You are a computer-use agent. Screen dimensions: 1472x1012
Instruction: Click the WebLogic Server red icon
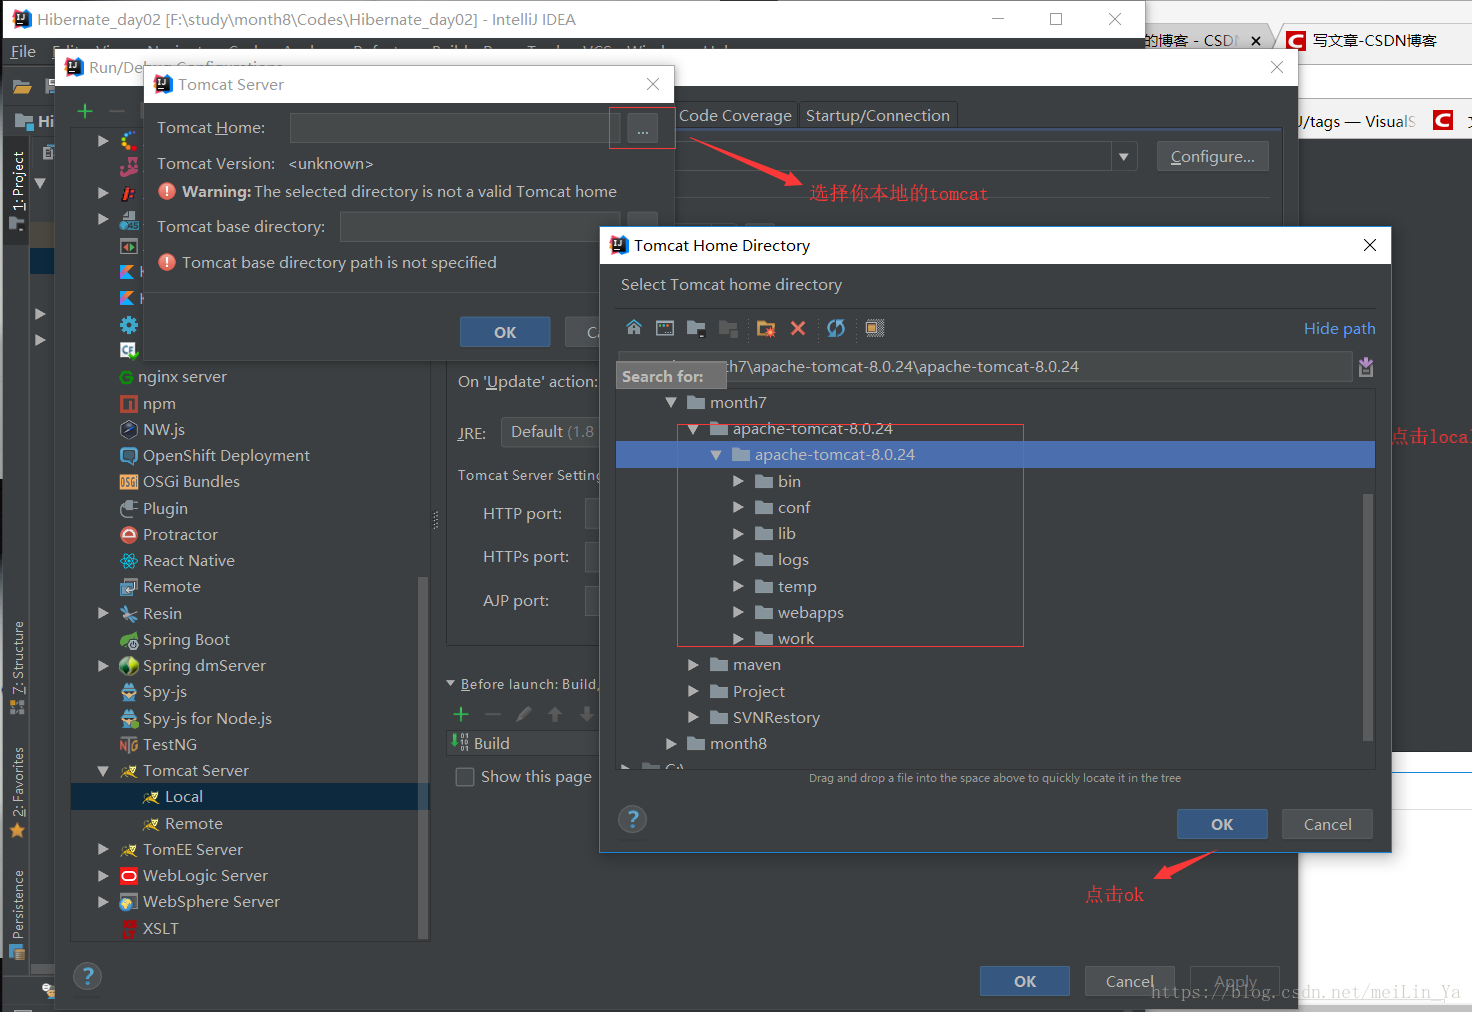(x=129, y=876)
